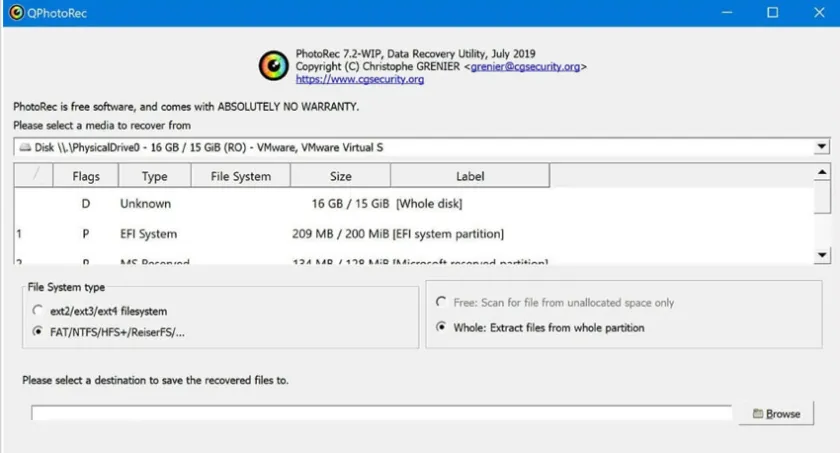The image size is (840, 453).
Task: Click the PhotoRec eye logo icon
Action: tap(273, 66)
